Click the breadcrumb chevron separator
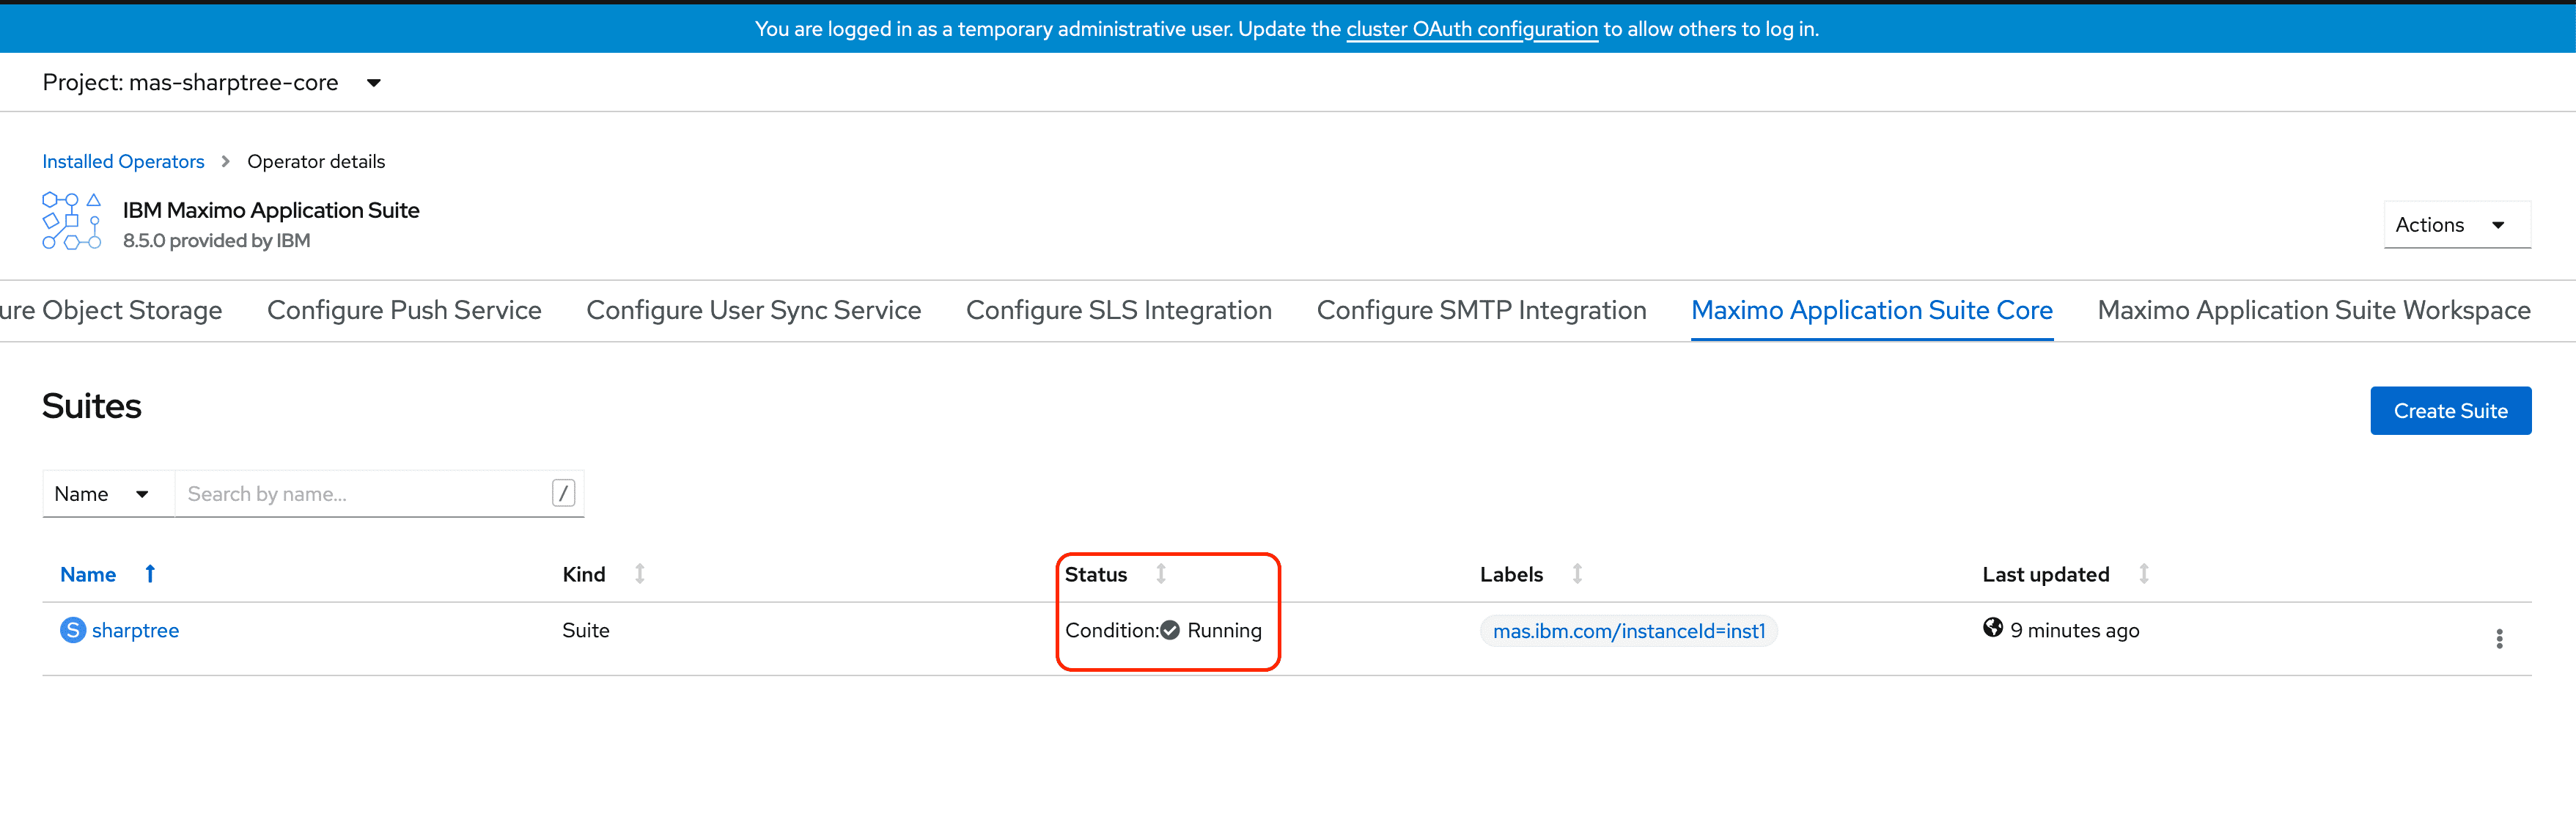 pyautogui.click(x=225, y=161)
